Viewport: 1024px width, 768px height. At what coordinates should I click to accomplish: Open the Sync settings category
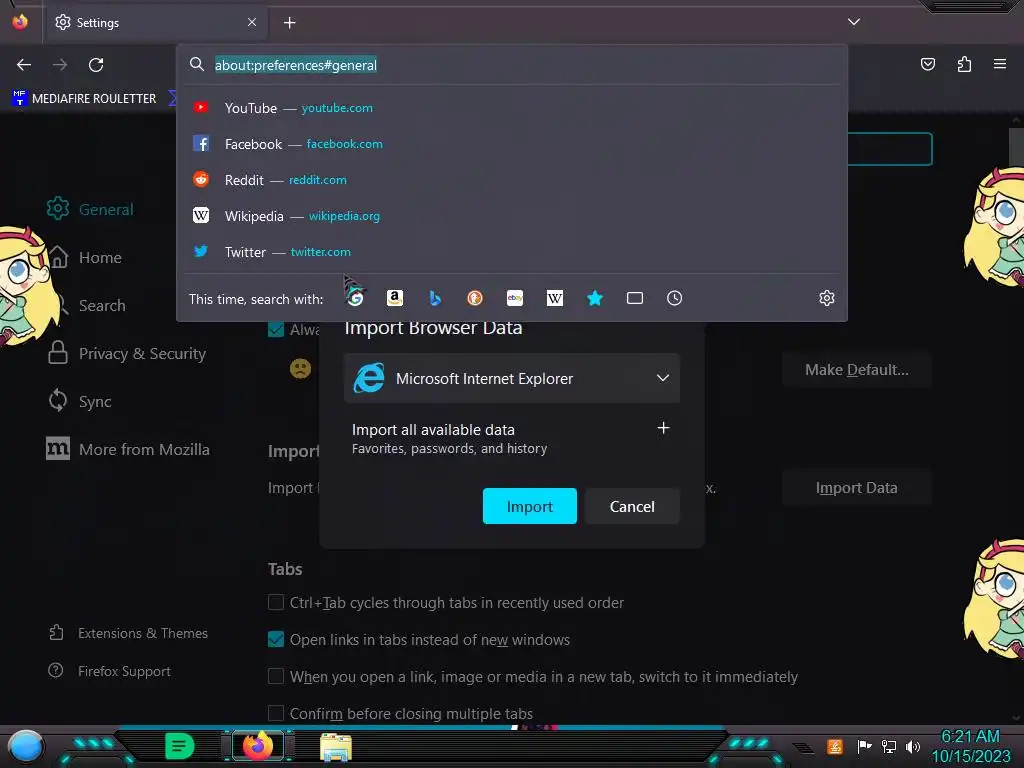pyautogui.click(x=79, y=401)
